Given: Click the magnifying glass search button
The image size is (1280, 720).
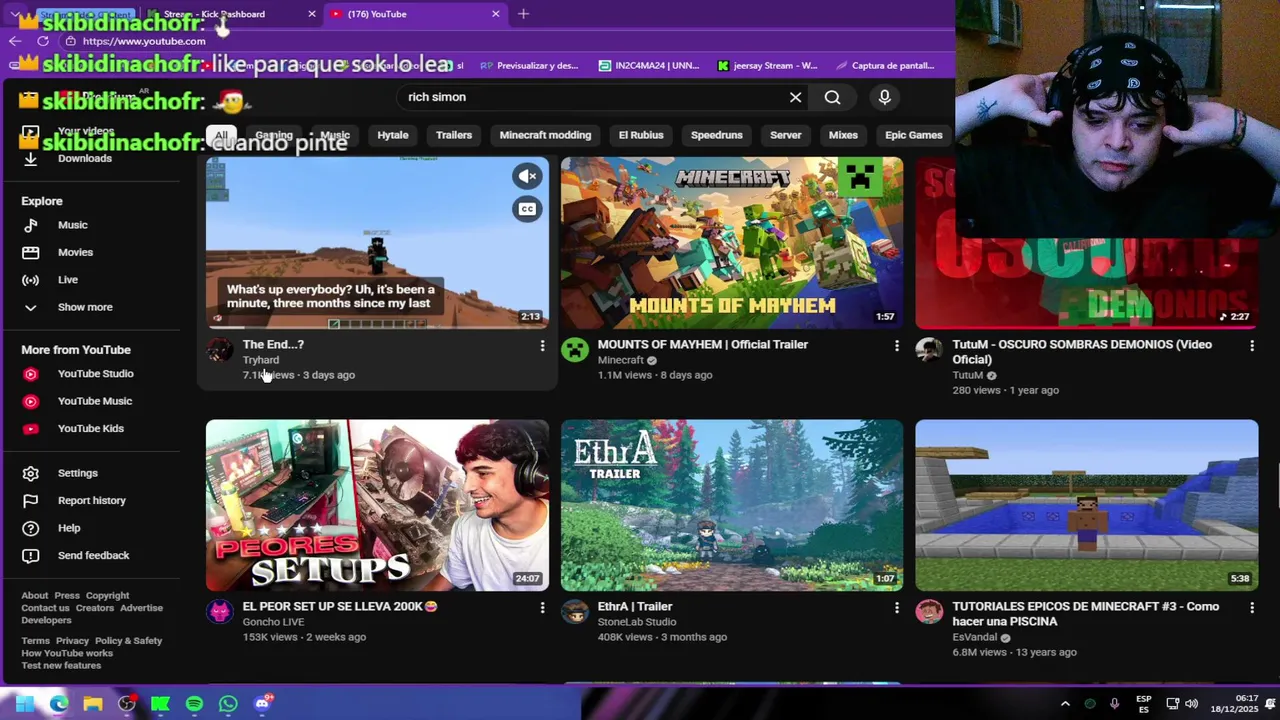Looking at the screenshot, I should 832,97.
